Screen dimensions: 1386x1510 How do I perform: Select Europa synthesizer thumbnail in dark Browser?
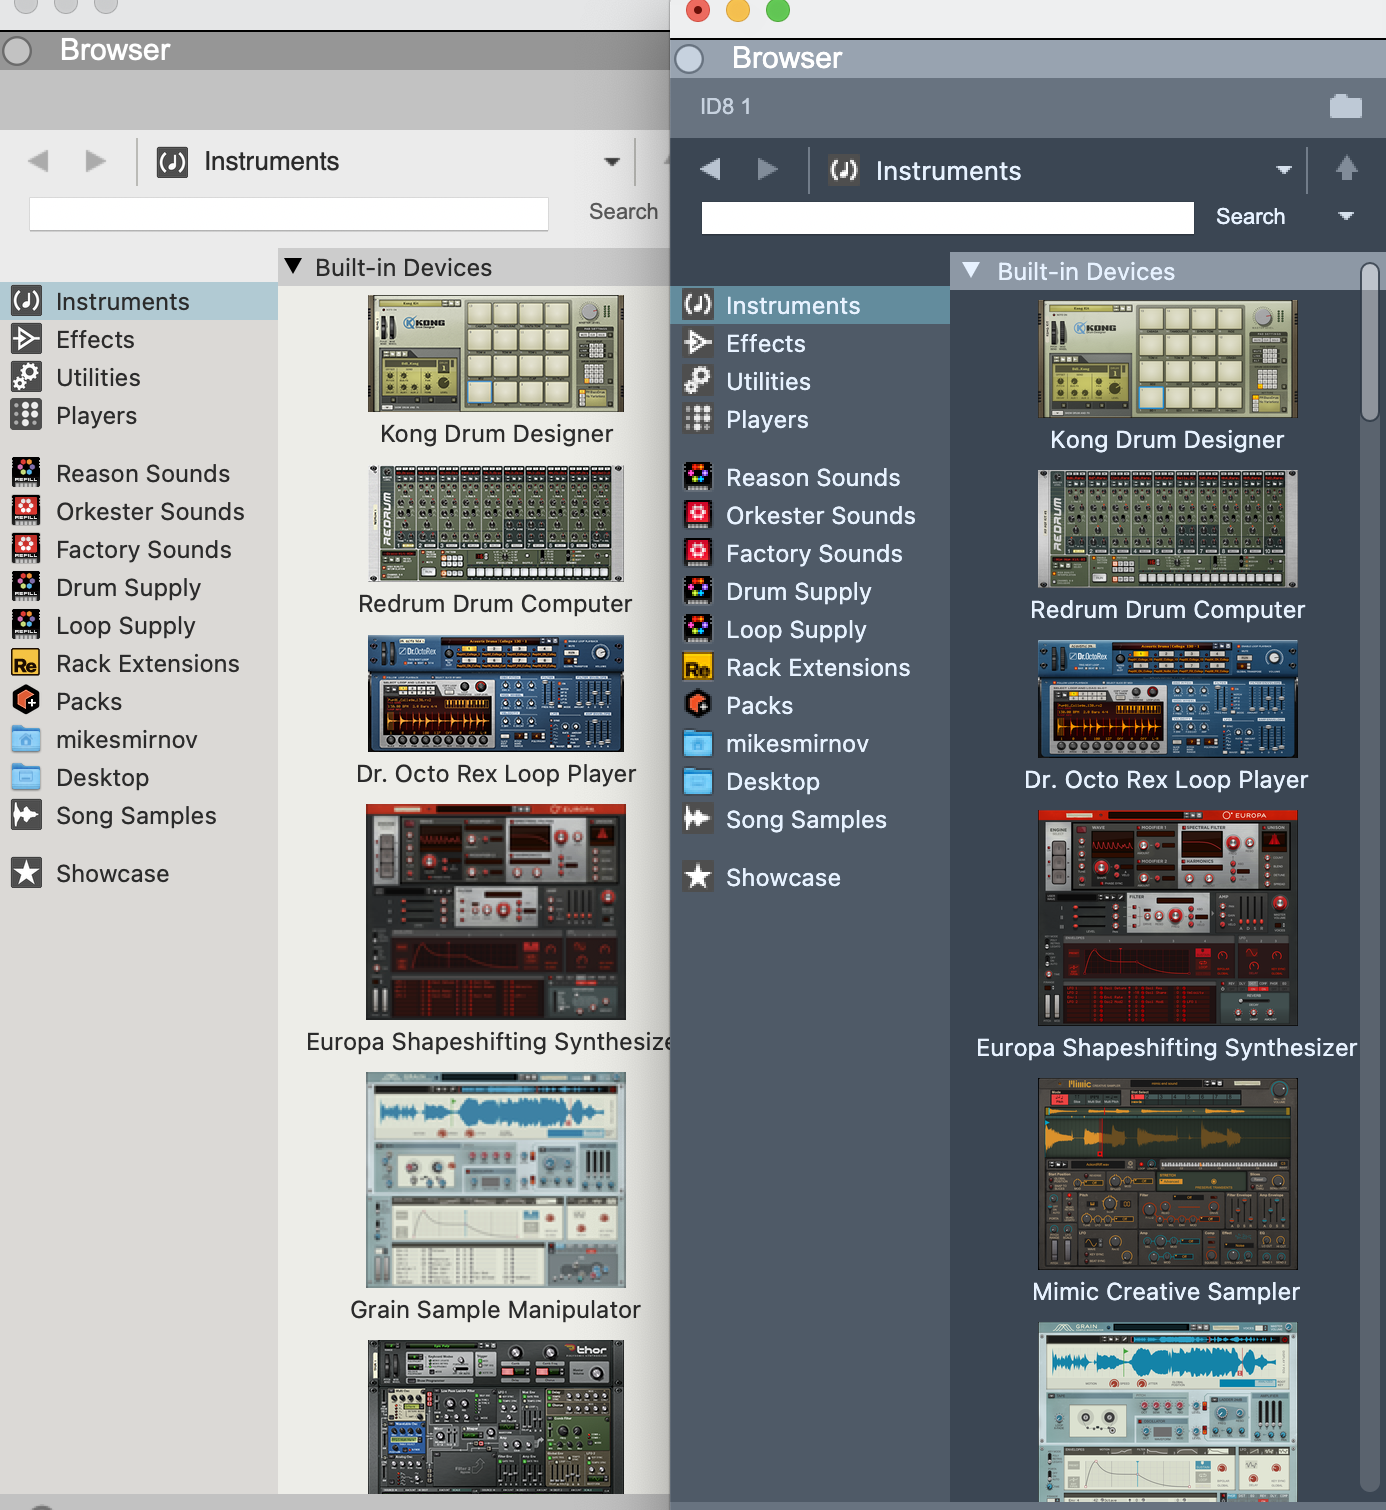tap(1168, 918)
